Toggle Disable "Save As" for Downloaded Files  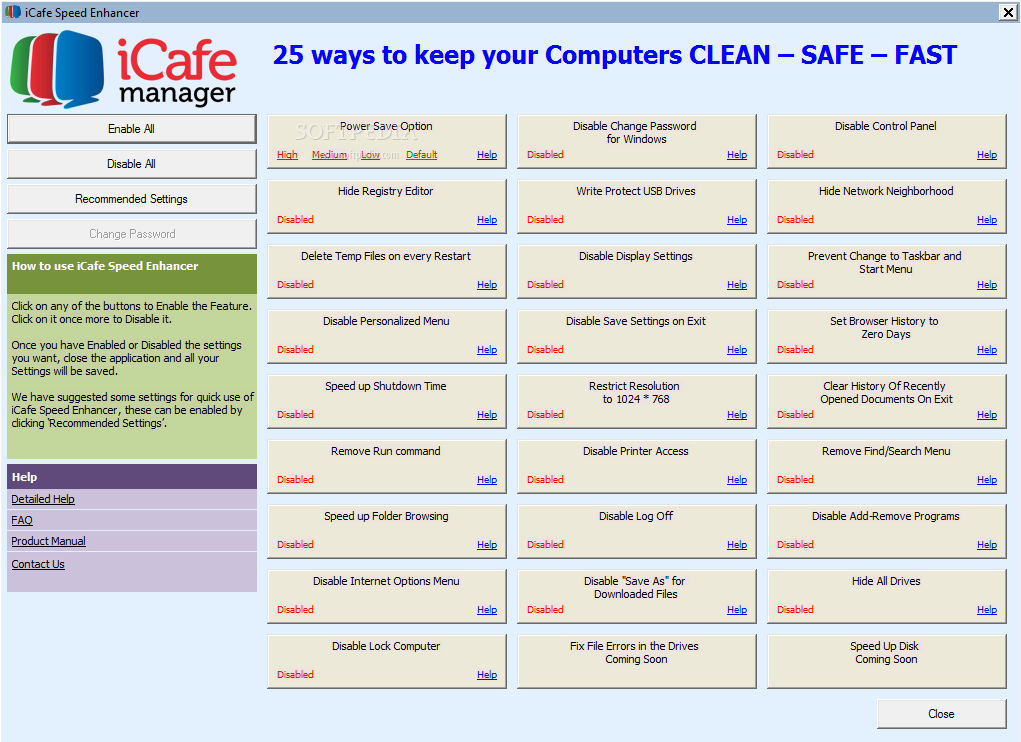click(x=637, y=598)
